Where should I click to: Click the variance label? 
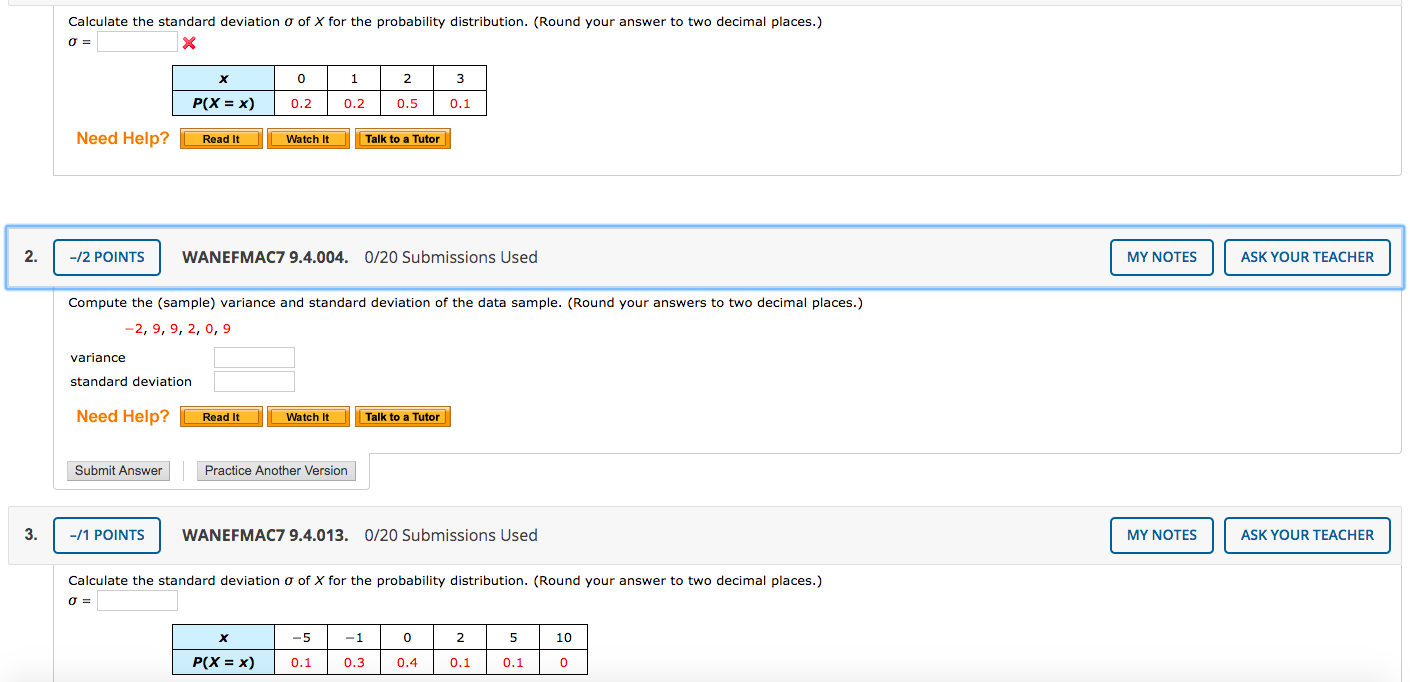98,358
